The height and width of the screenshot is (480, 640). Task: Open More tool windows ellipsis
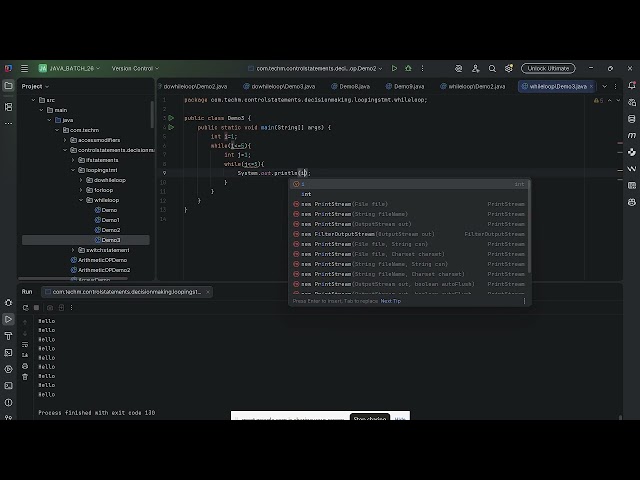(8, 123)
